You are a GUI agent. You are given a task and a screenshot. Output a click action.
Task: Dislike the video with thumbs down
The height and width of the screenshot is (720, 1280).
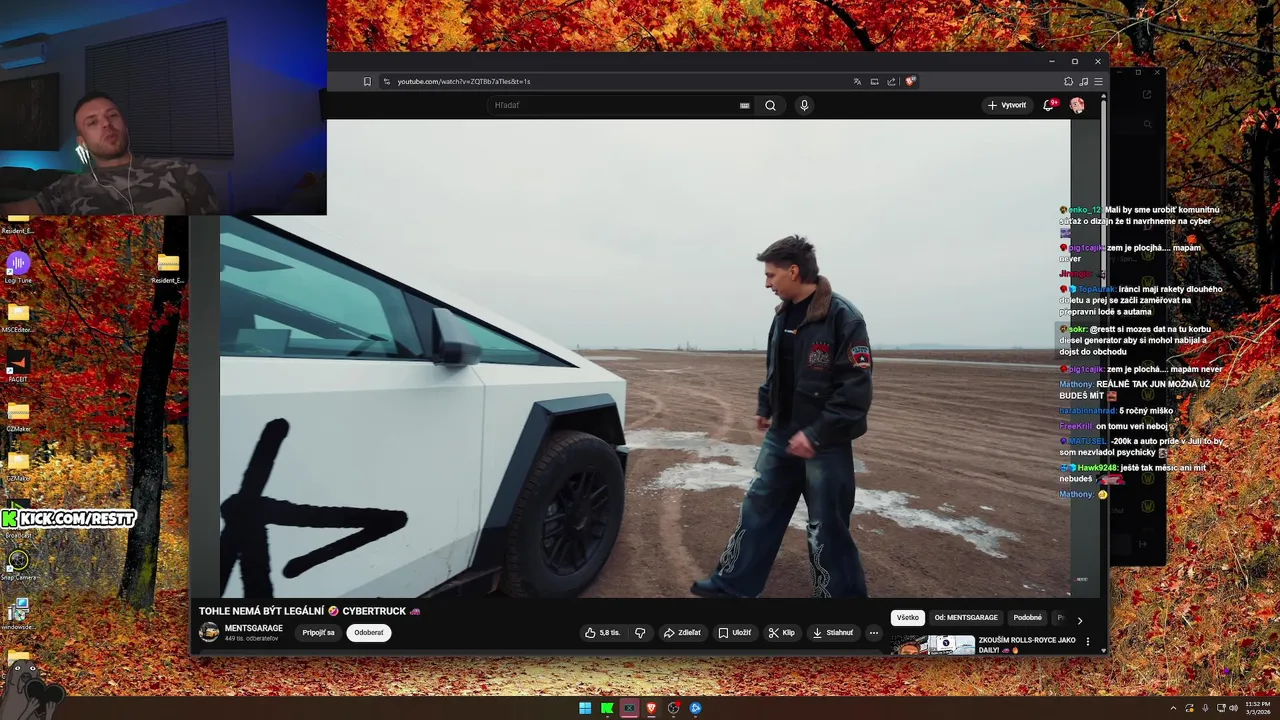tap(640, 632)
